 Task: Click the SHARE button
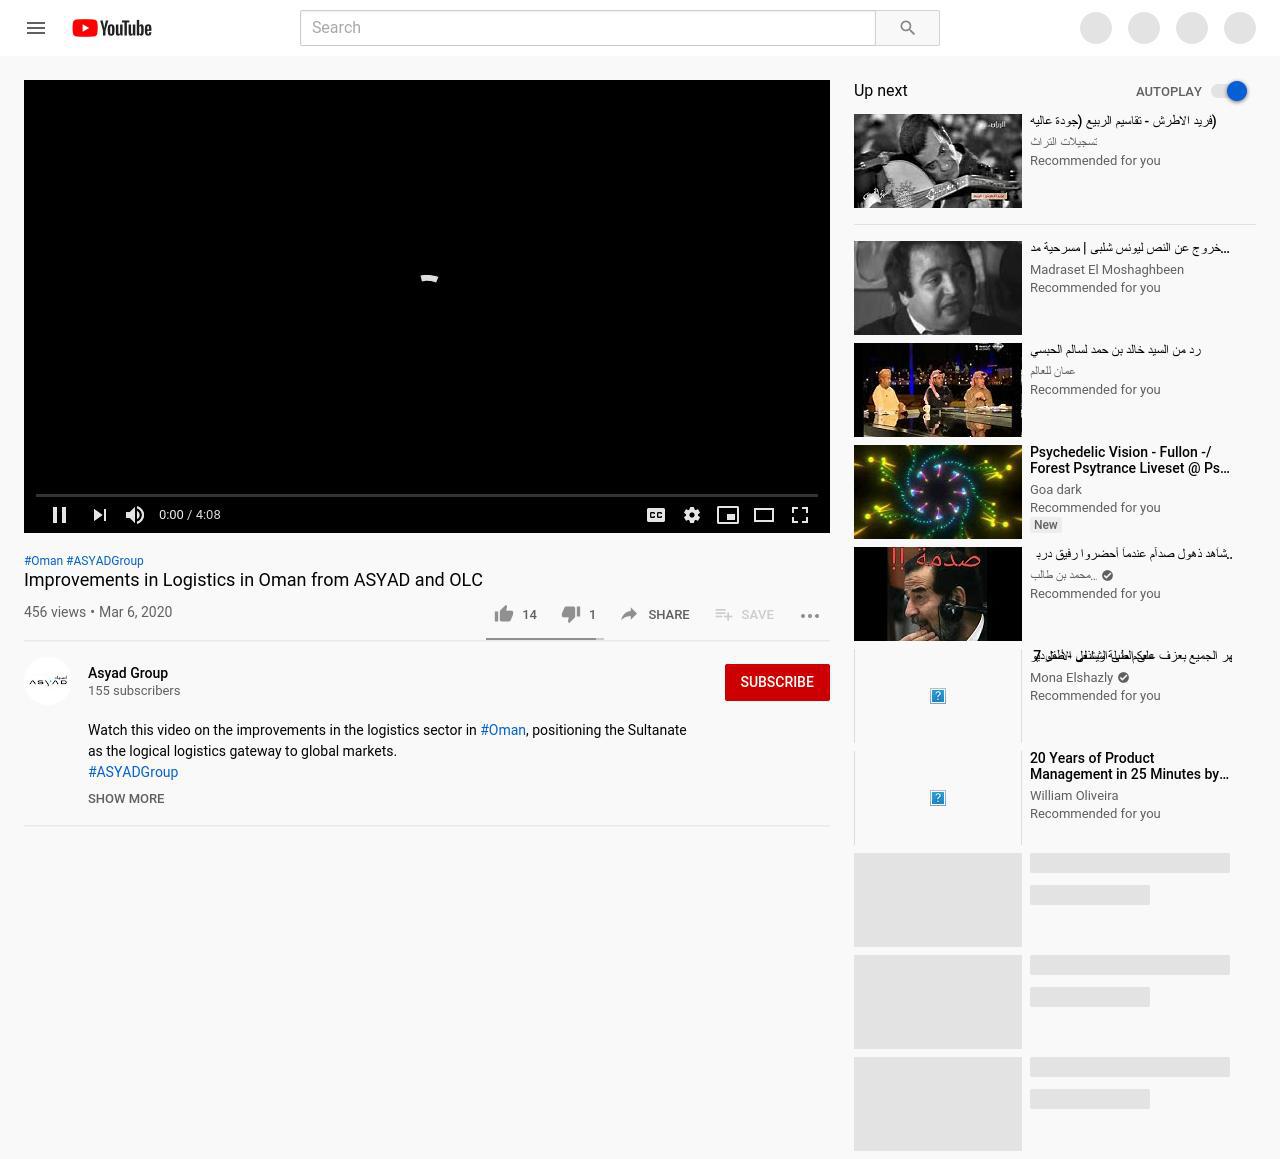coord(655,614)
